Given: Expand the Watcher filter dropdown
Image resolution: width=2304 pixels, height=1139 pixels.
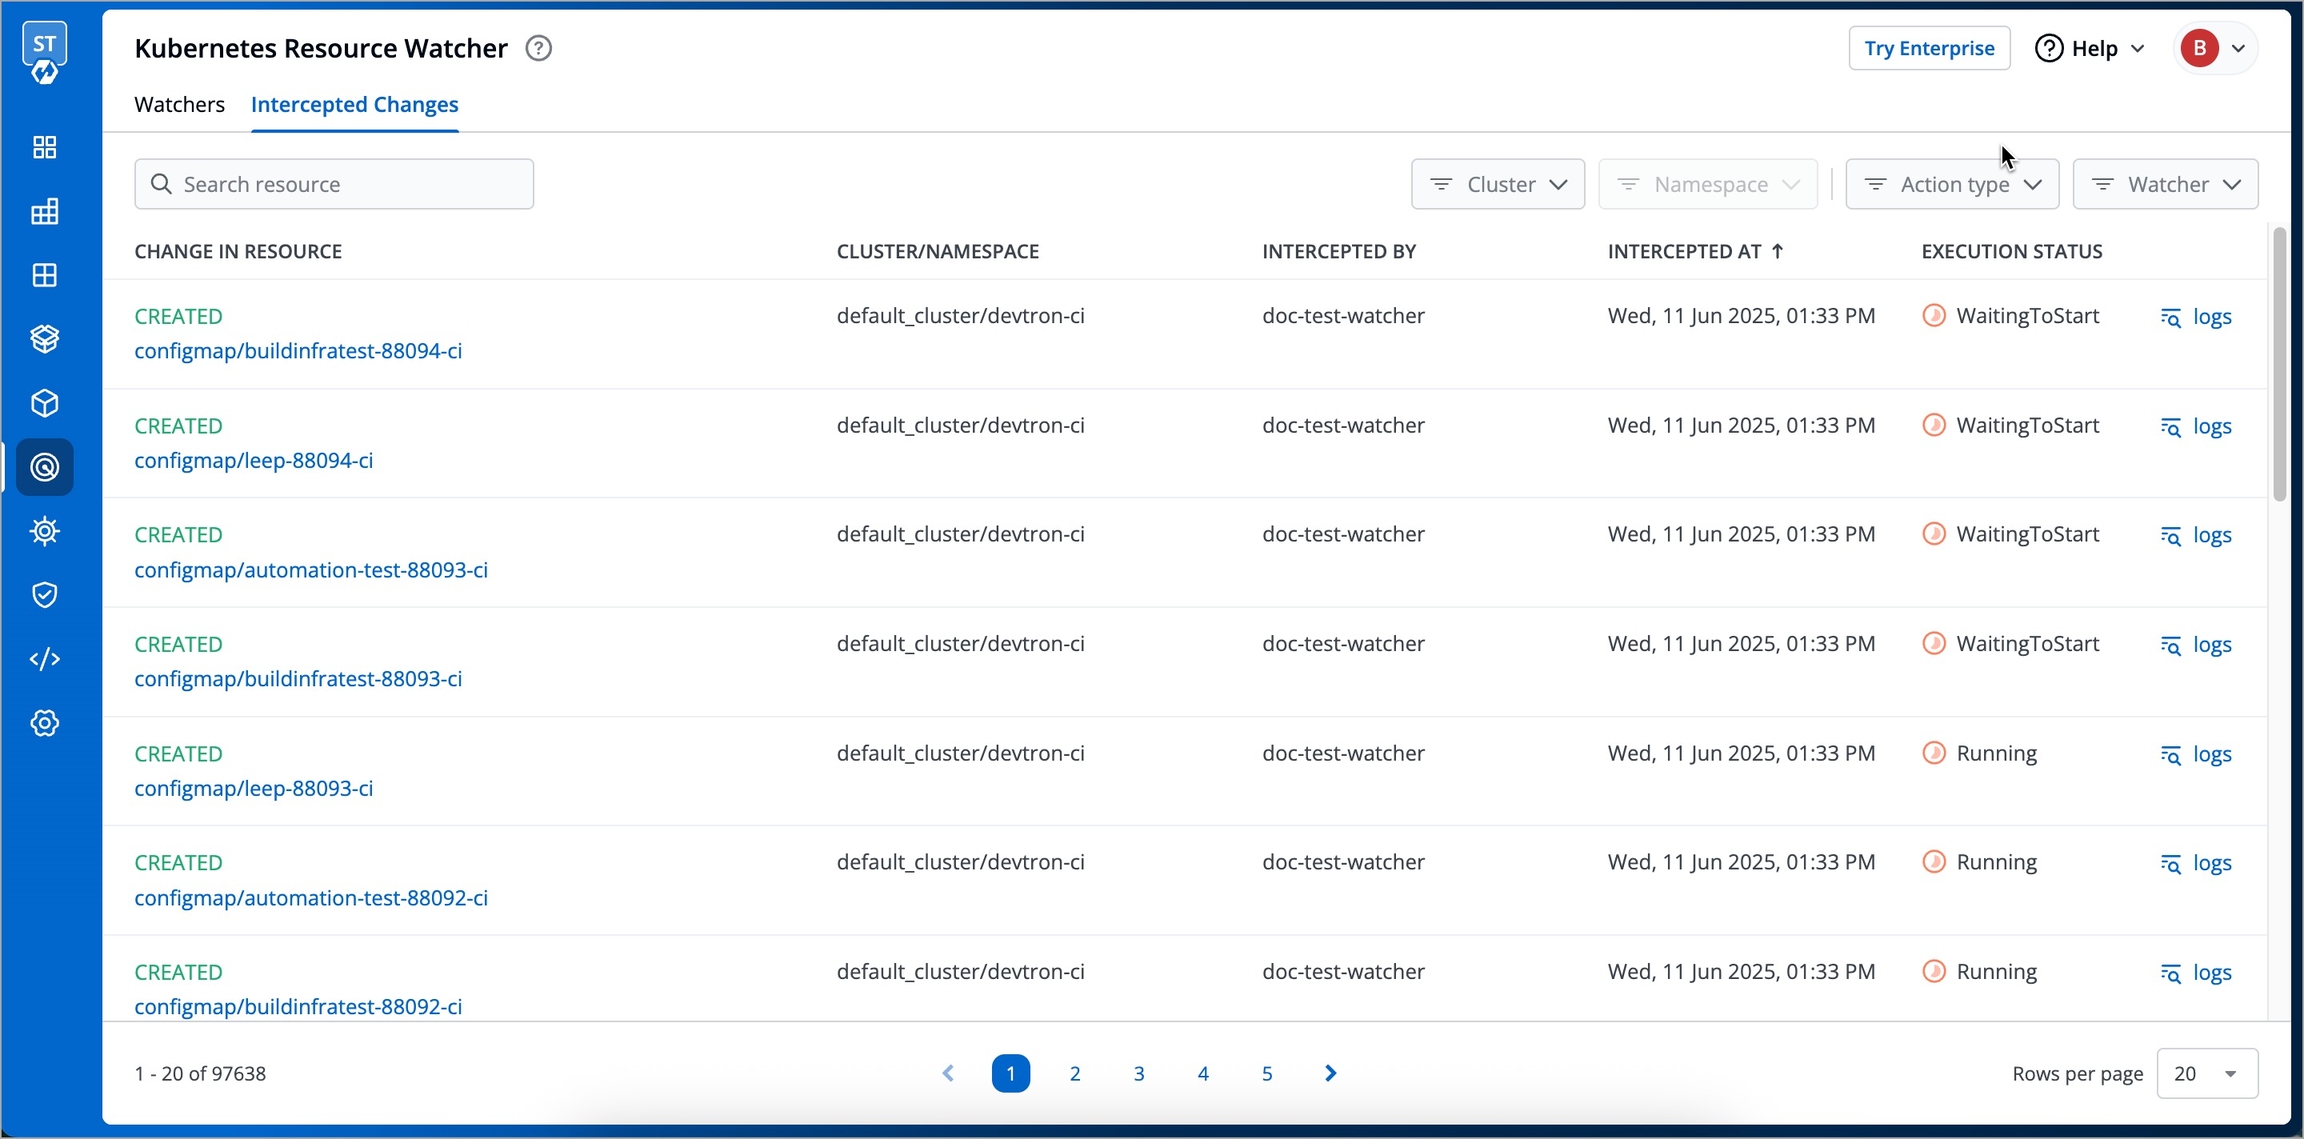Looking at the screenshot, I should (2165, 184).
